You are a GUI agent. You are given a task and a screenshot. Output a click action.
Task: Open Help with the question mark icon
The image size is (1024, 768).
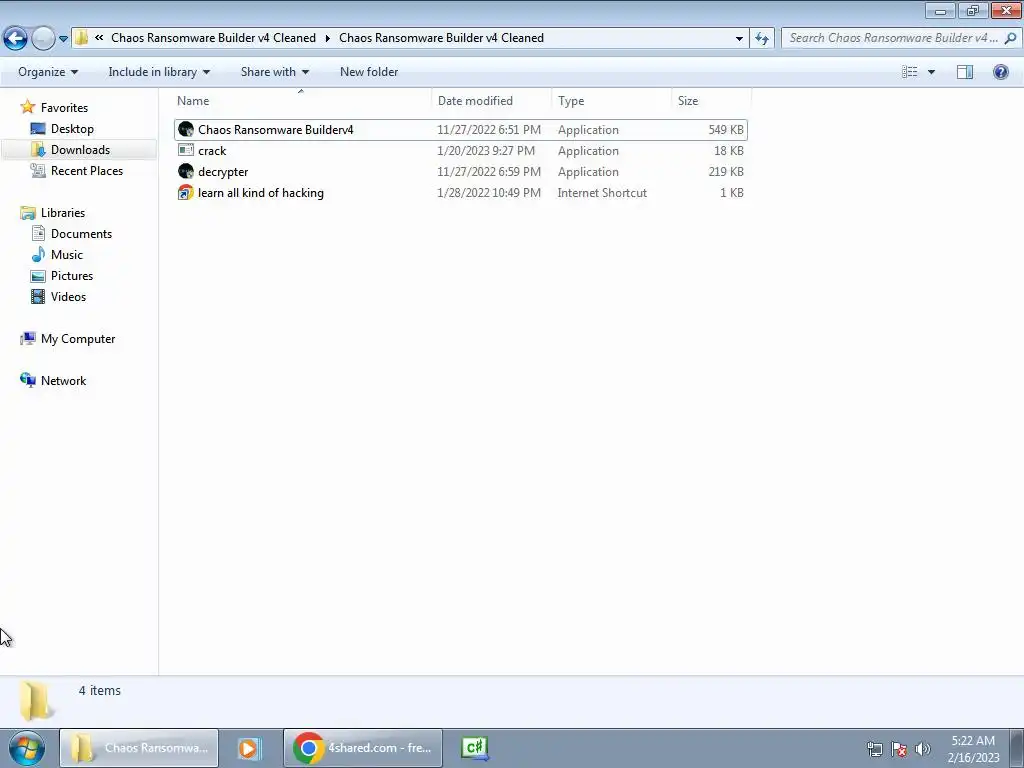pos(1000,72)
